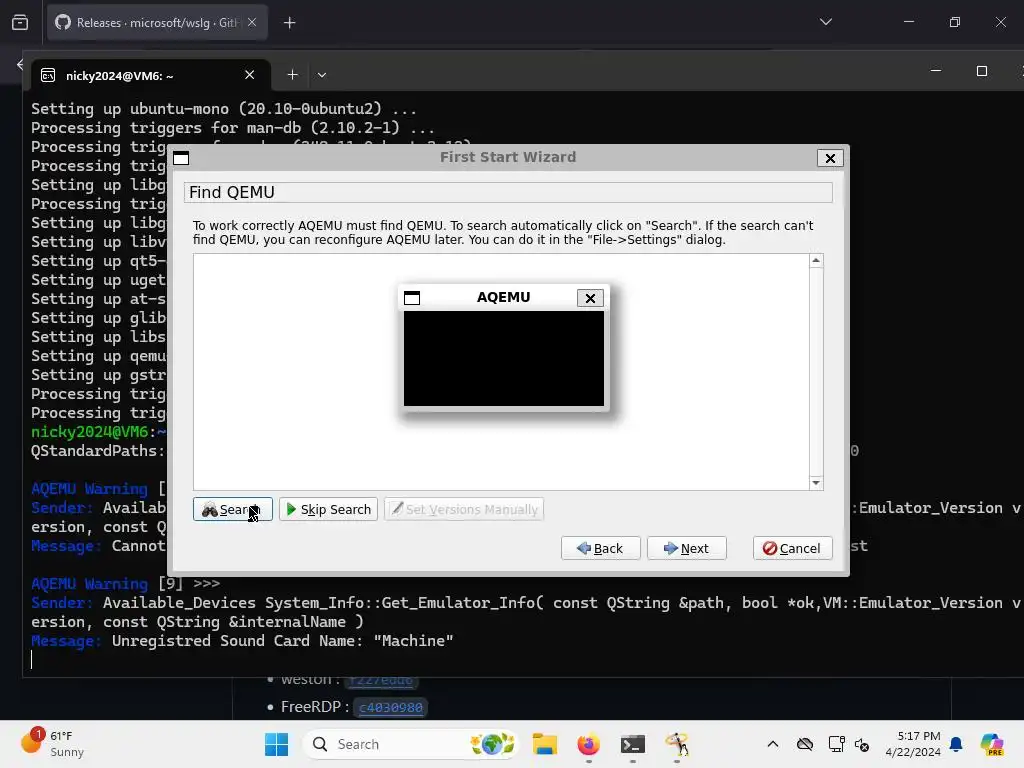Show hidden system tray icons
This screenshot has width=1024, height=768.
[x=773, y=744]
